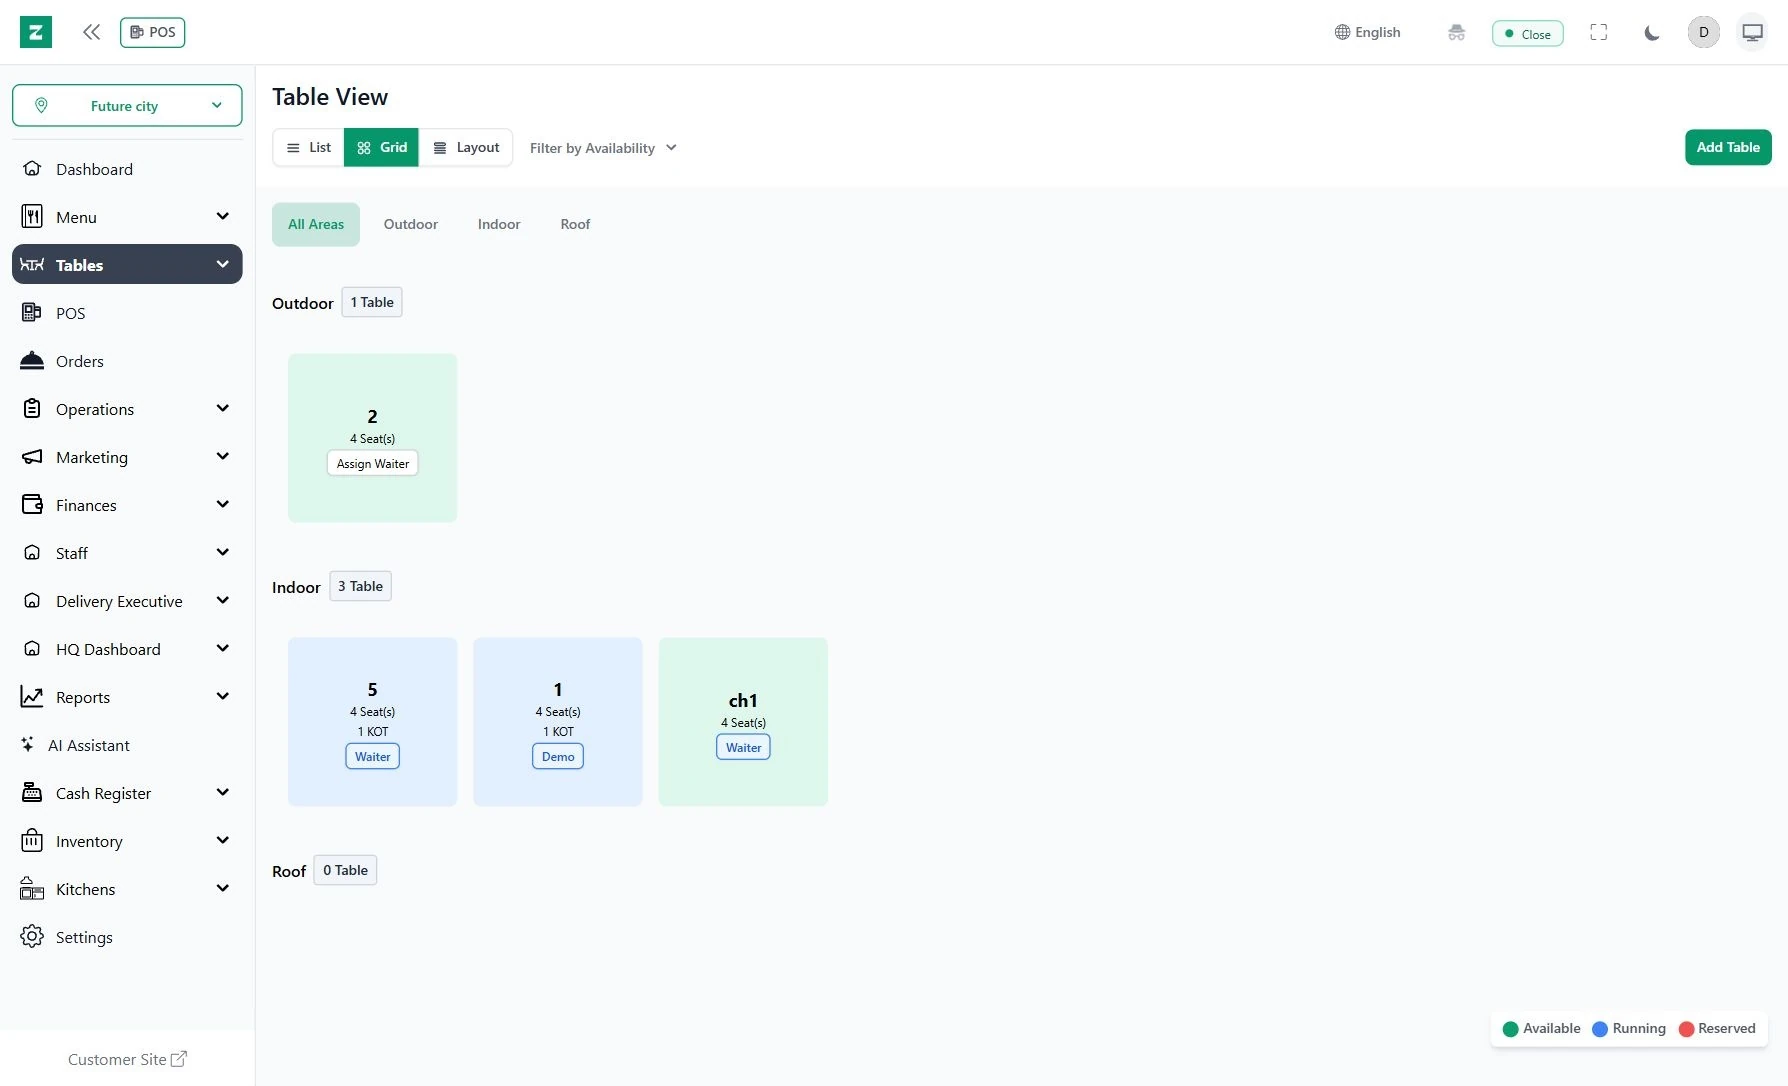Switch to Layout view
Viewport: 1788px width, 1086px height.
(x=466, y=147)
